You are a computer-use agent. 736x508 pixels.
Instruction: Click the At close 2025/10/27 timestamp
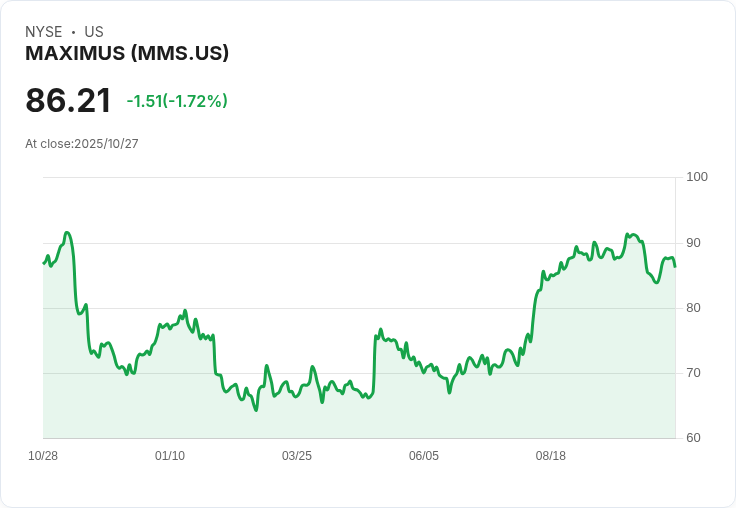click(x=82, y=144)
